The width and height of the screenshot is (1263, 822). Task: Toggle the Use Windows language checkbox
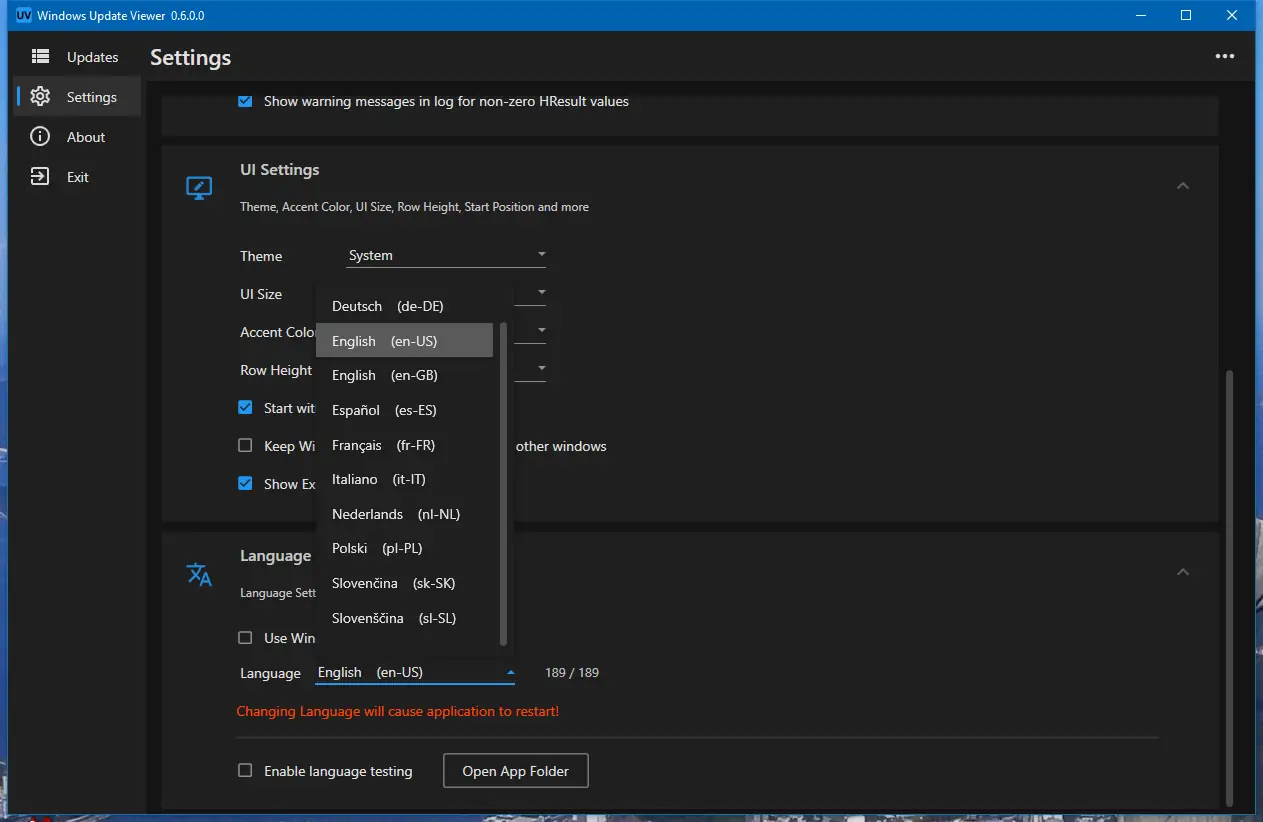coord(245,638)
